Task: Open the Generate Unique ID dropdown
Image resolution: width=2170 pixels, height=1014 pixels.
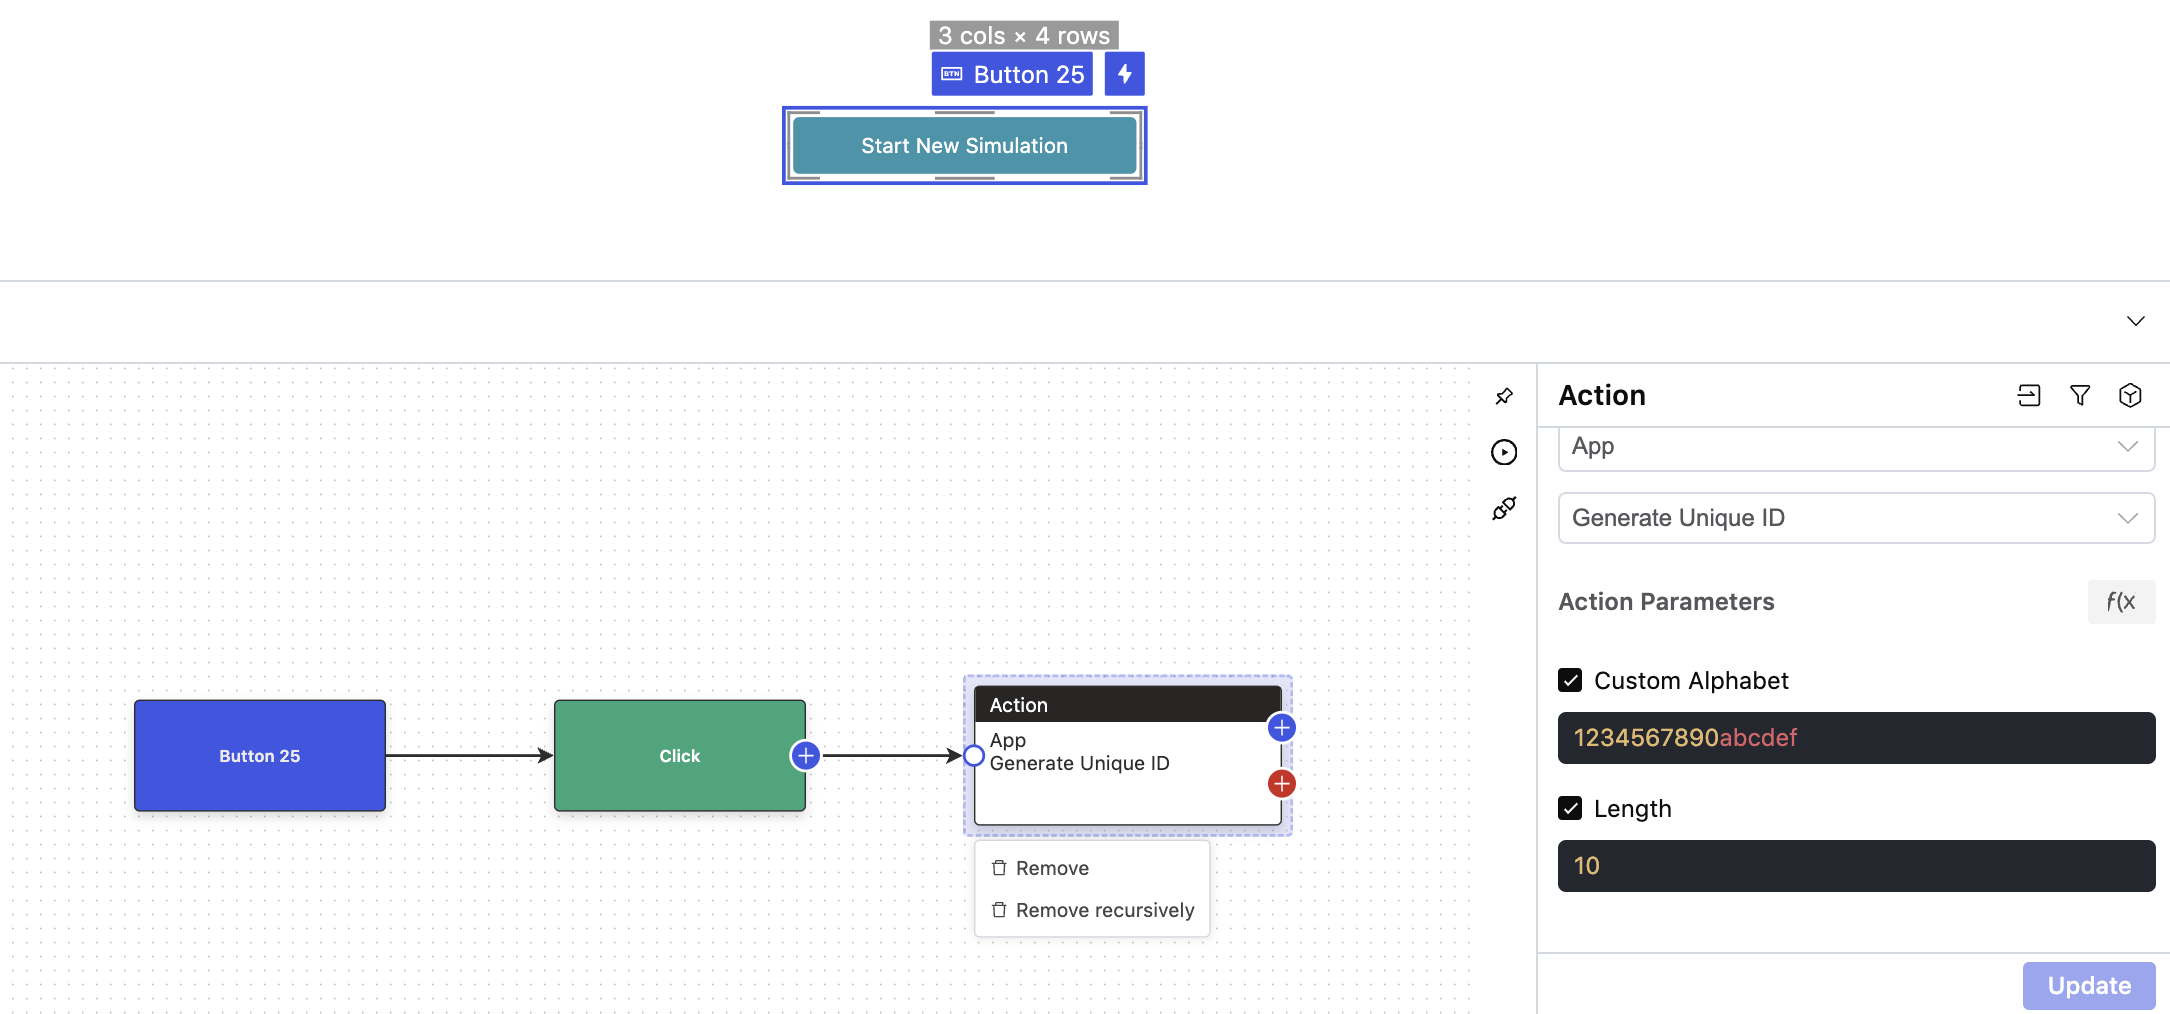Action: (1856, 518)
